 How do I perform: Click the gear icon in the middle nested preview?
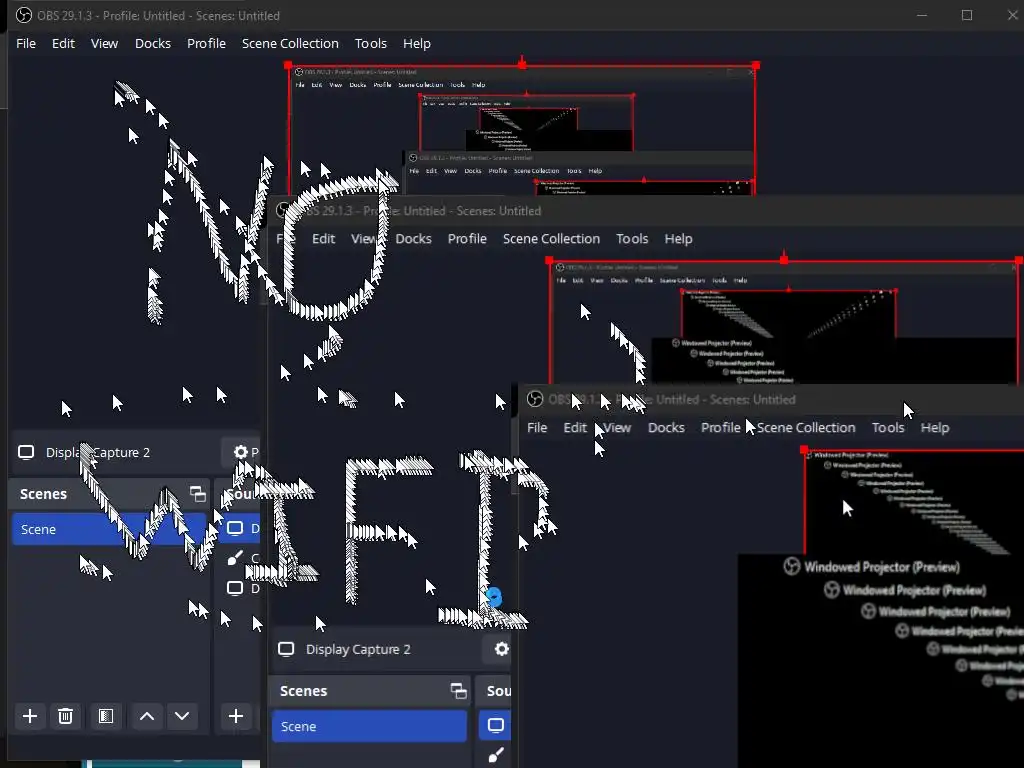click(502, 648)
